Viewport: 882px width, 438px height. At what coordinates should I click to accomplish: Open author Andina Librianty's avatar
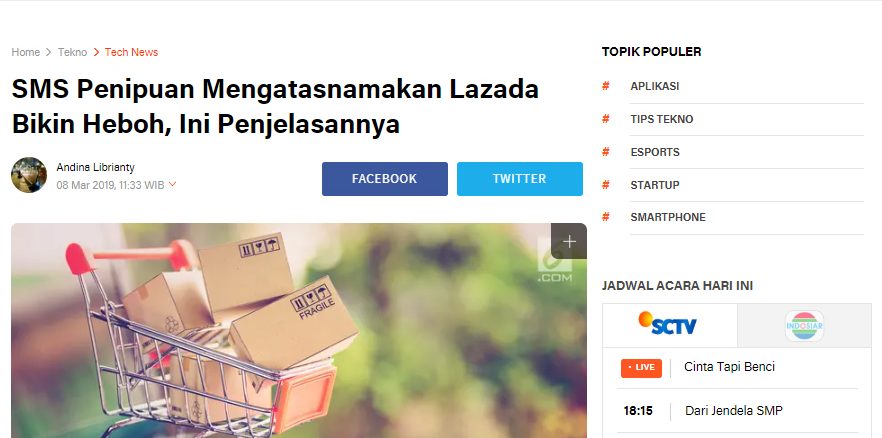click(x=29, y=175)
